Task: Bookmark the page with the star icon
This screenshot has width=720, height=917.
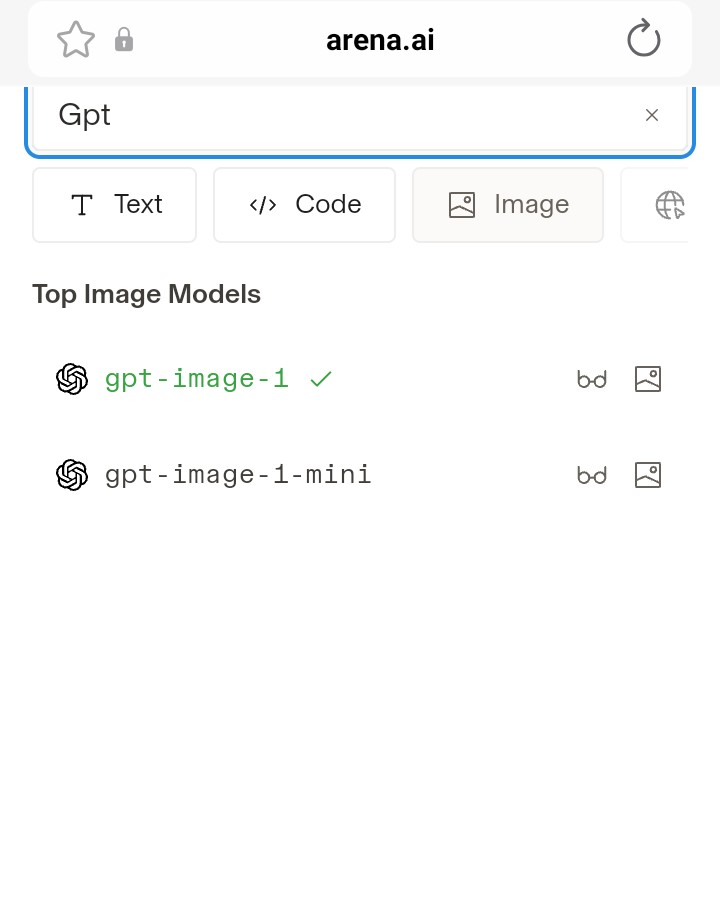Action: point(75,40)
